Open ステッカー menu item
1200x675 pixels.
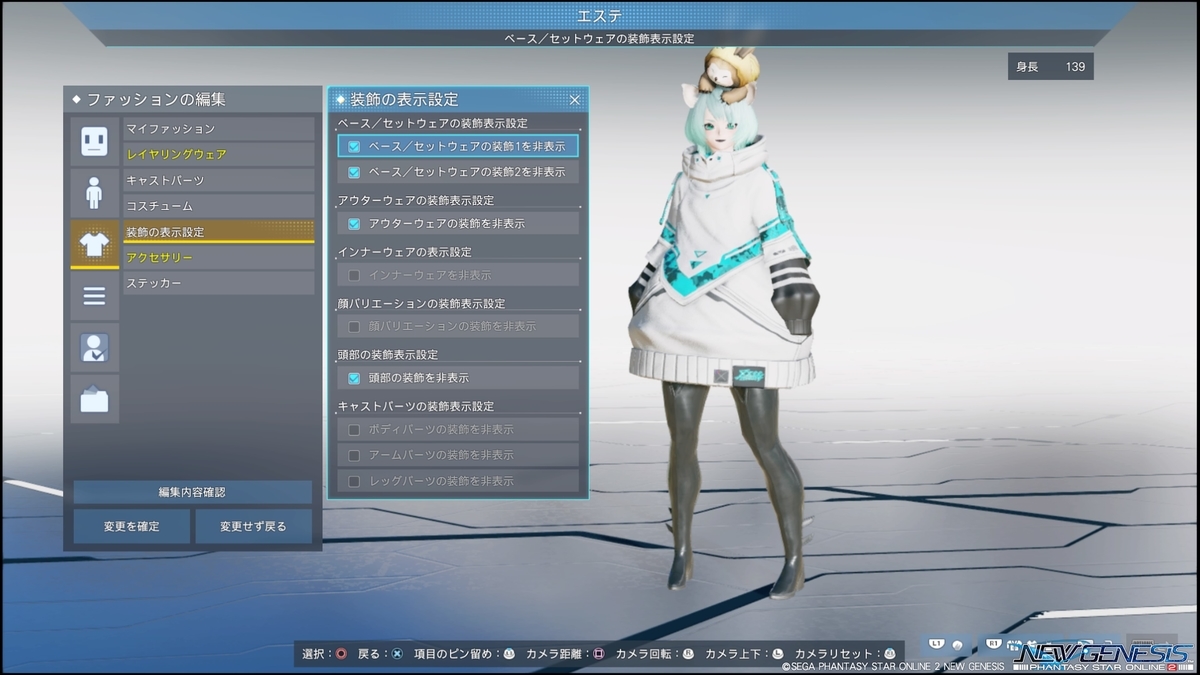click(219, 283)
